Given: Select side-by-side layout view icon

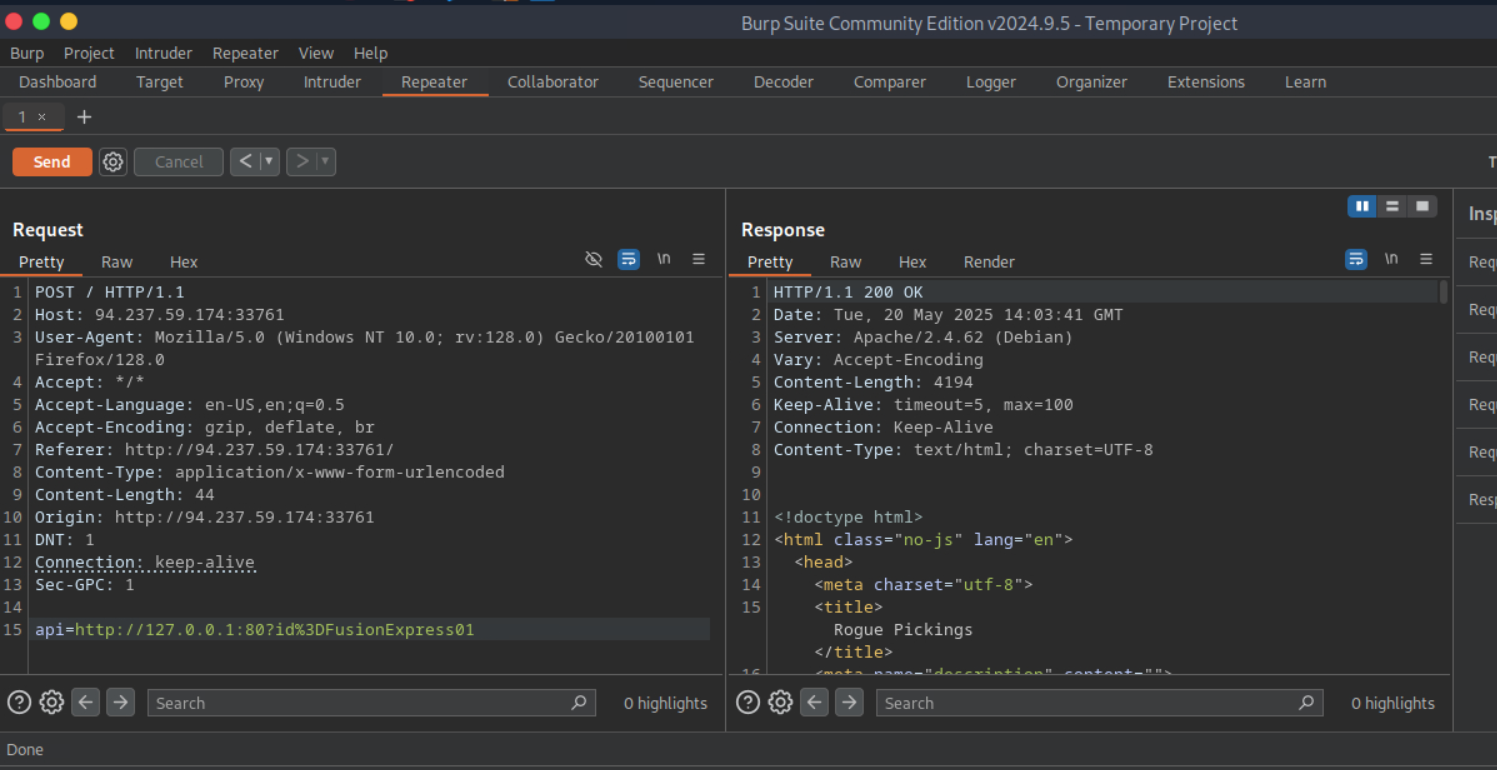Looking at the screenshot, I should [1361, 207].
